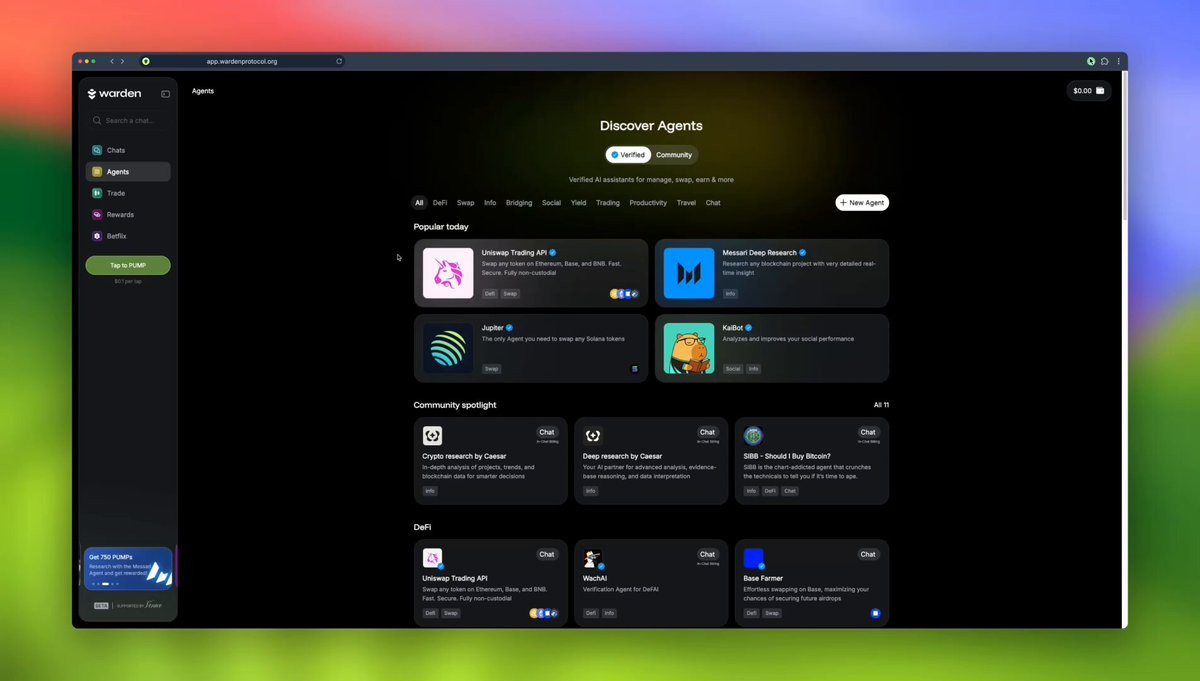Click the Warden logo in sidebar
The image size is (1200, 681).
pyautogui.click(x=114, y=94)
